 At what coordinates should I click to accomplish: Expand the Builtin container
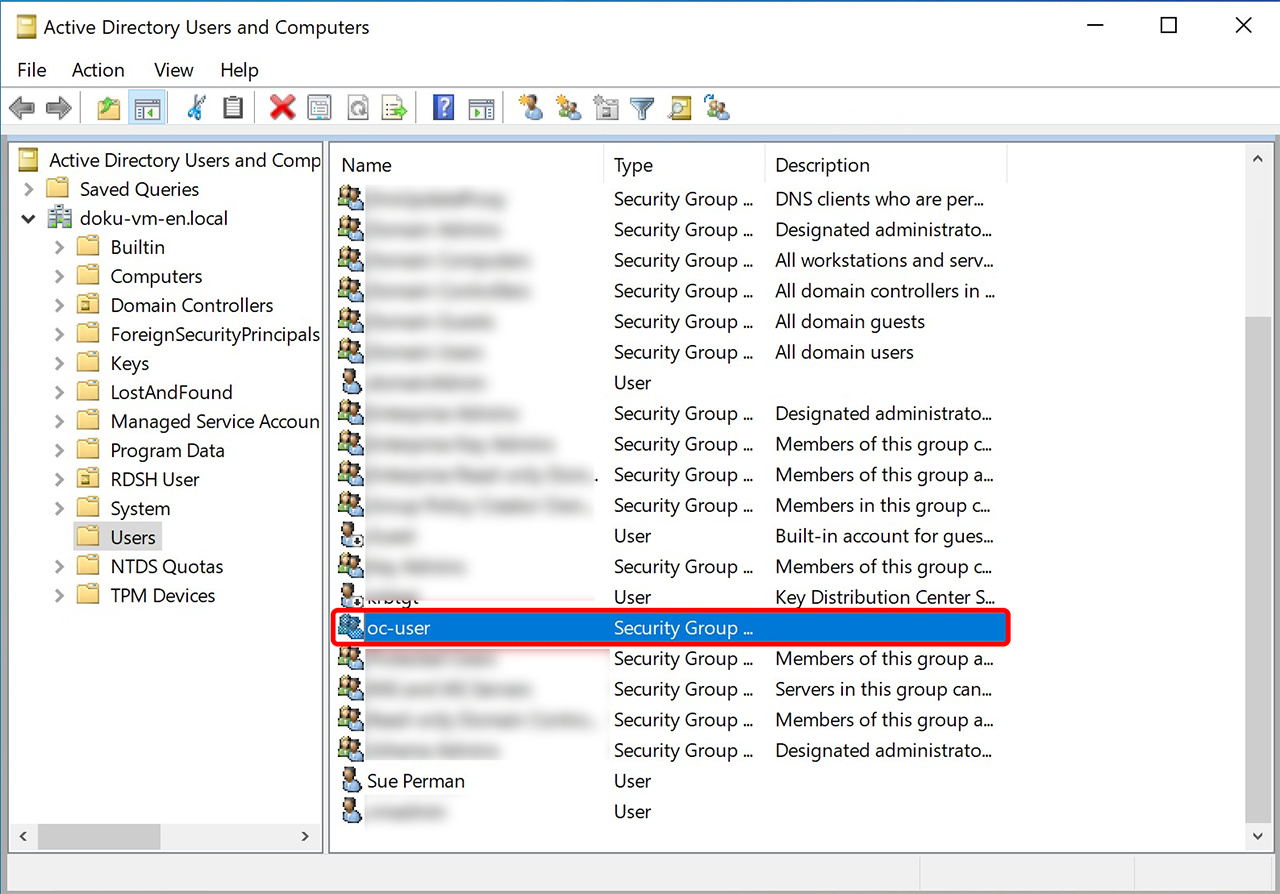click(59, 247)
